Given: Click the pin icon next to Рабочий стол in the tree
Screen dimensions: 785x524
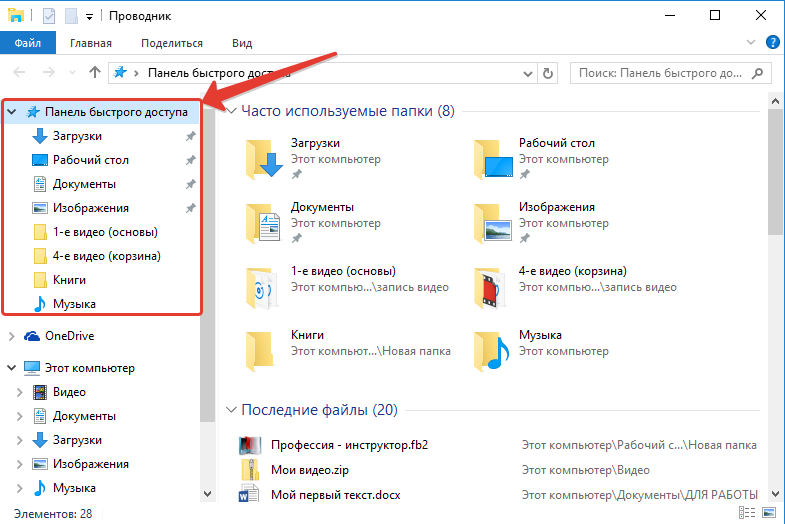Looking at the screenshot, I should [190, 160].
